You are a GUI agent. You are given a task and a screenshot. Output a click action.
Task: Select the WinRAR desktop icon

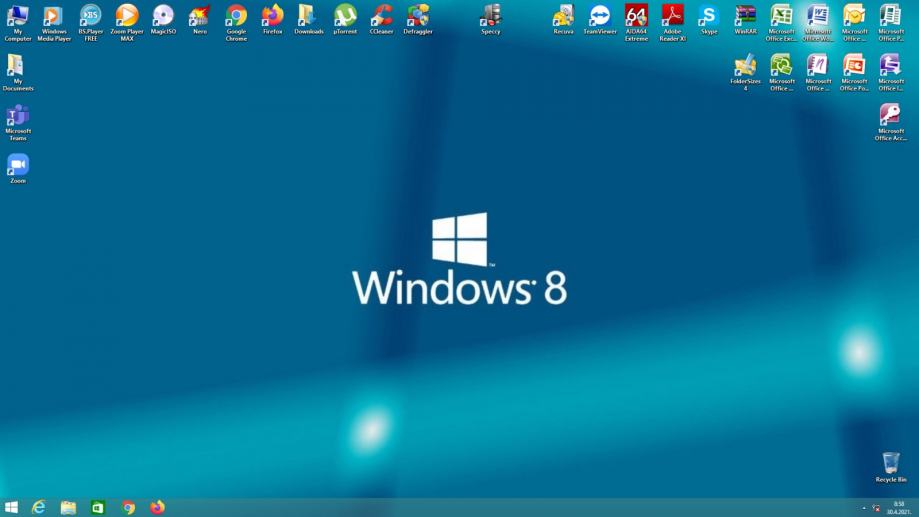click(x=746, y=19)
